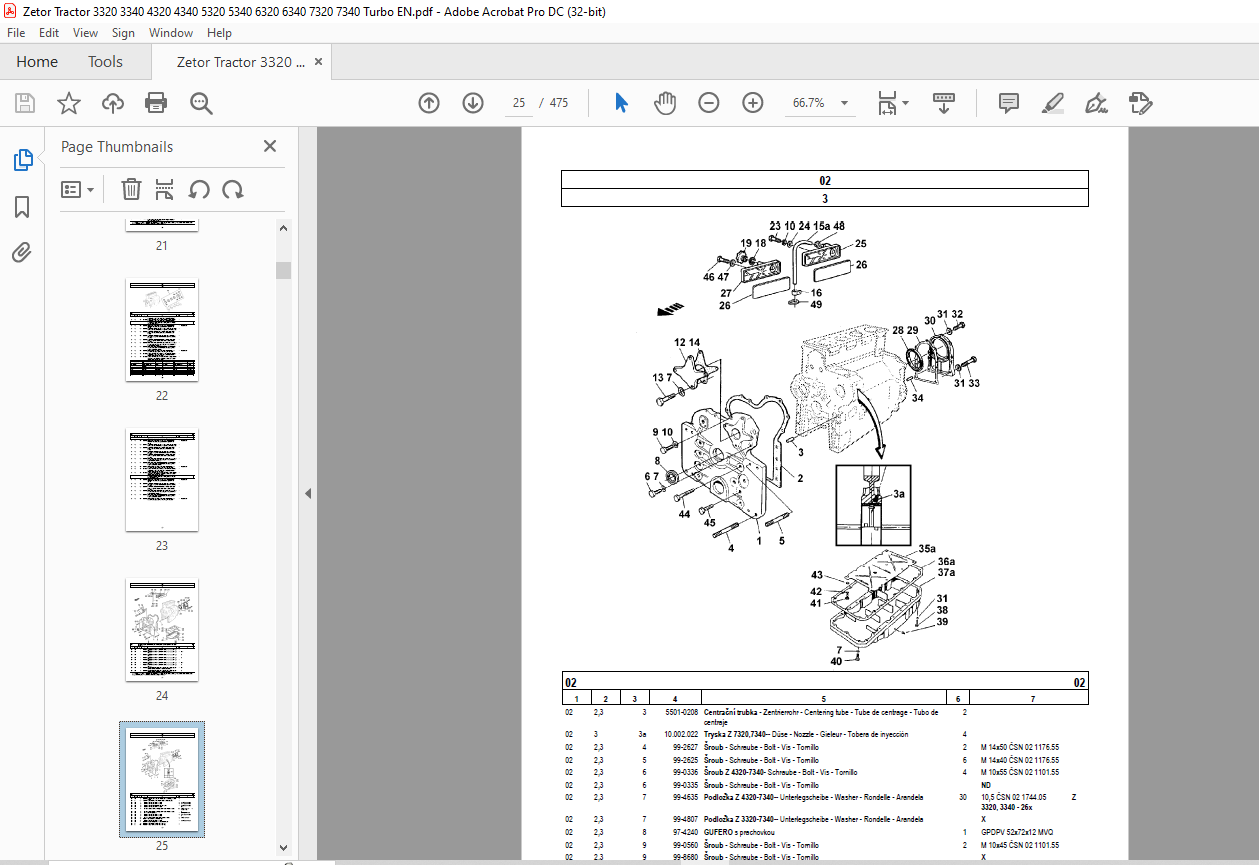The image size is (1259, 865).
Task: Click 'M 14x50 ČSN 02 1176.55' cell
Action: (1020, 747)
